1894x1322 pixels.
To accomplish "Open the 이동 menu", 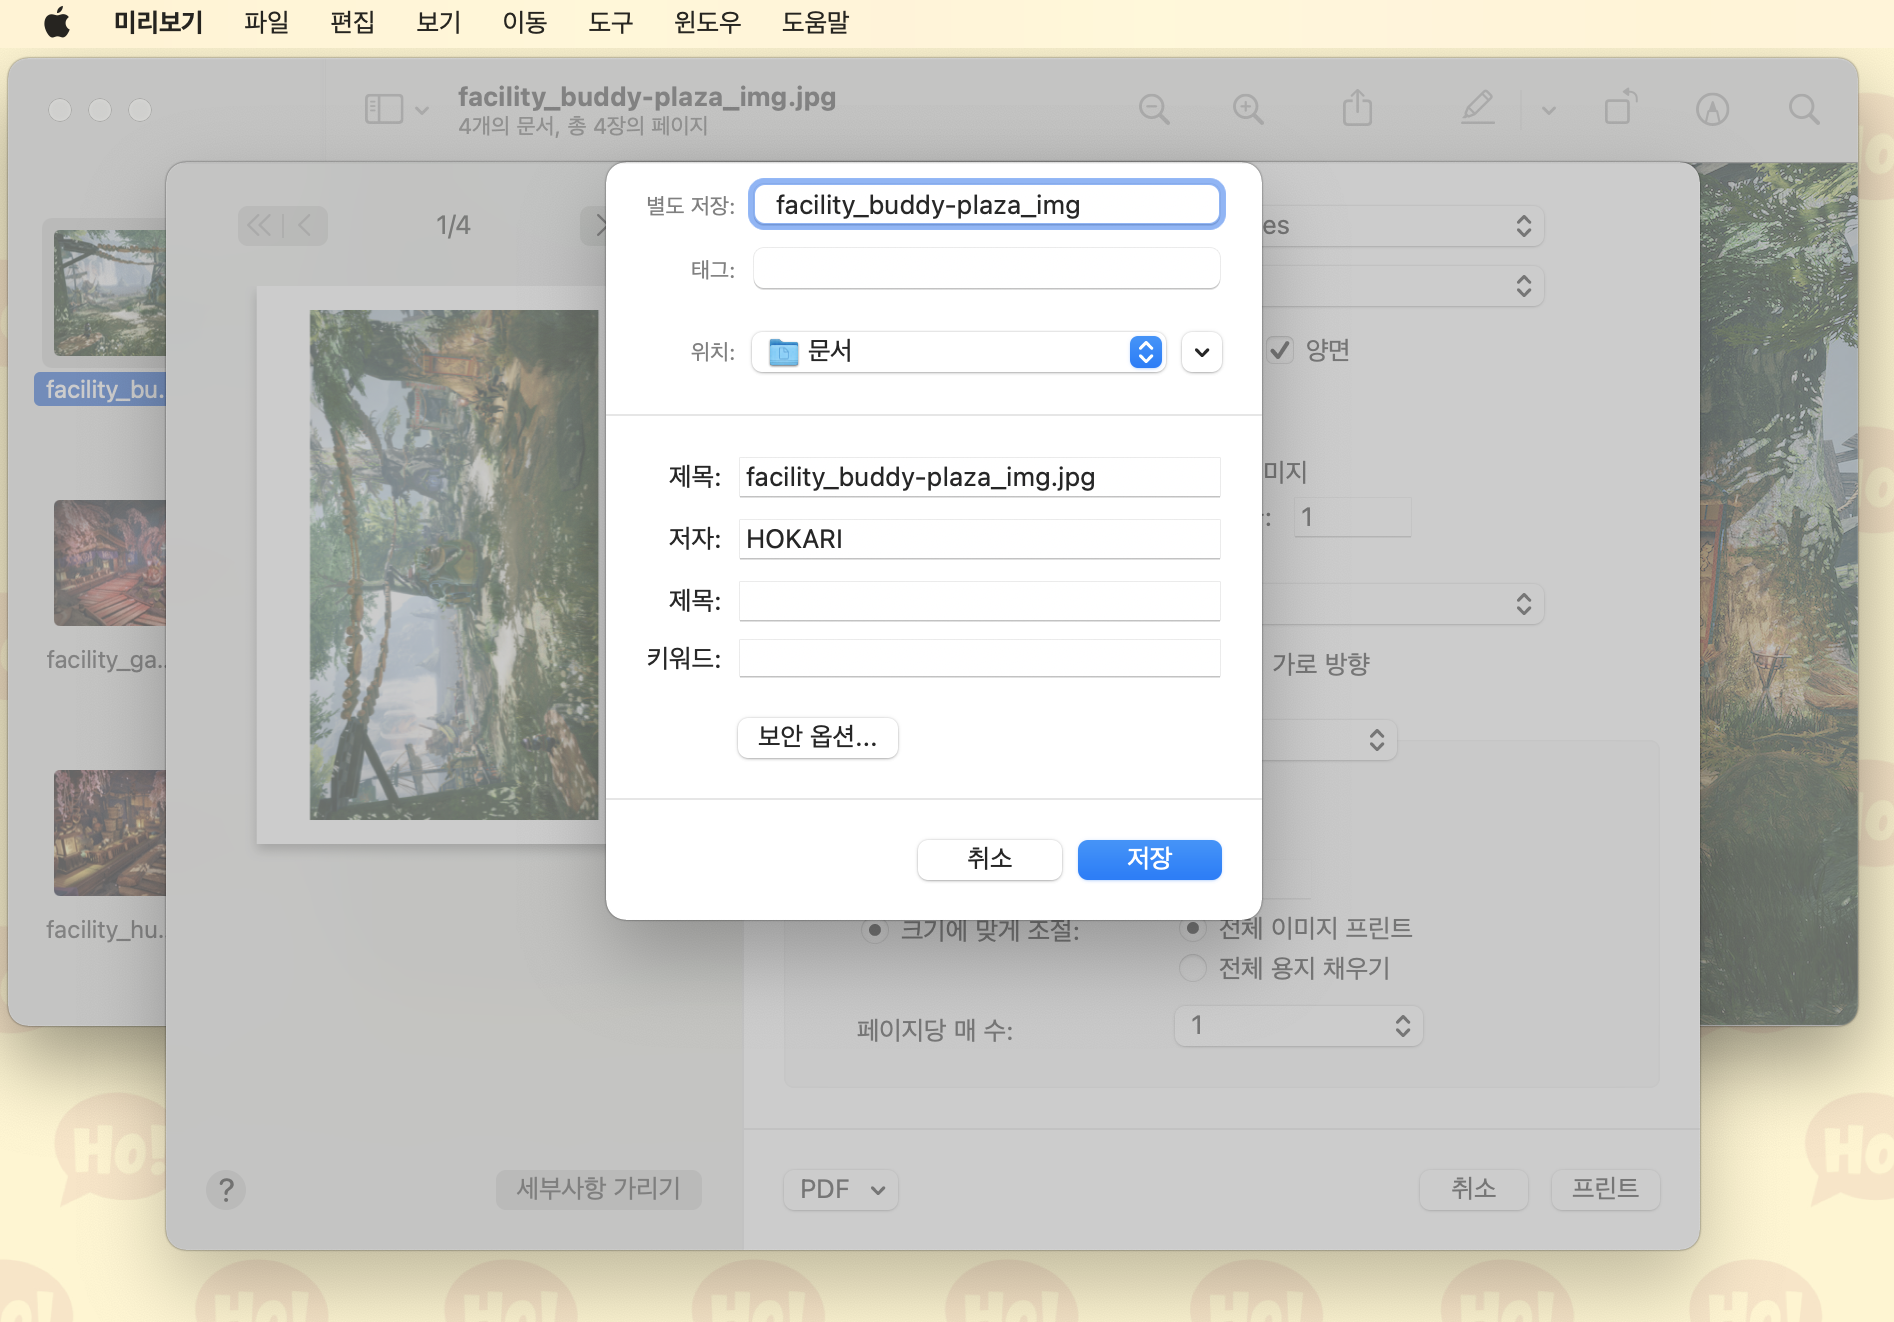I will tap(524, 22).
